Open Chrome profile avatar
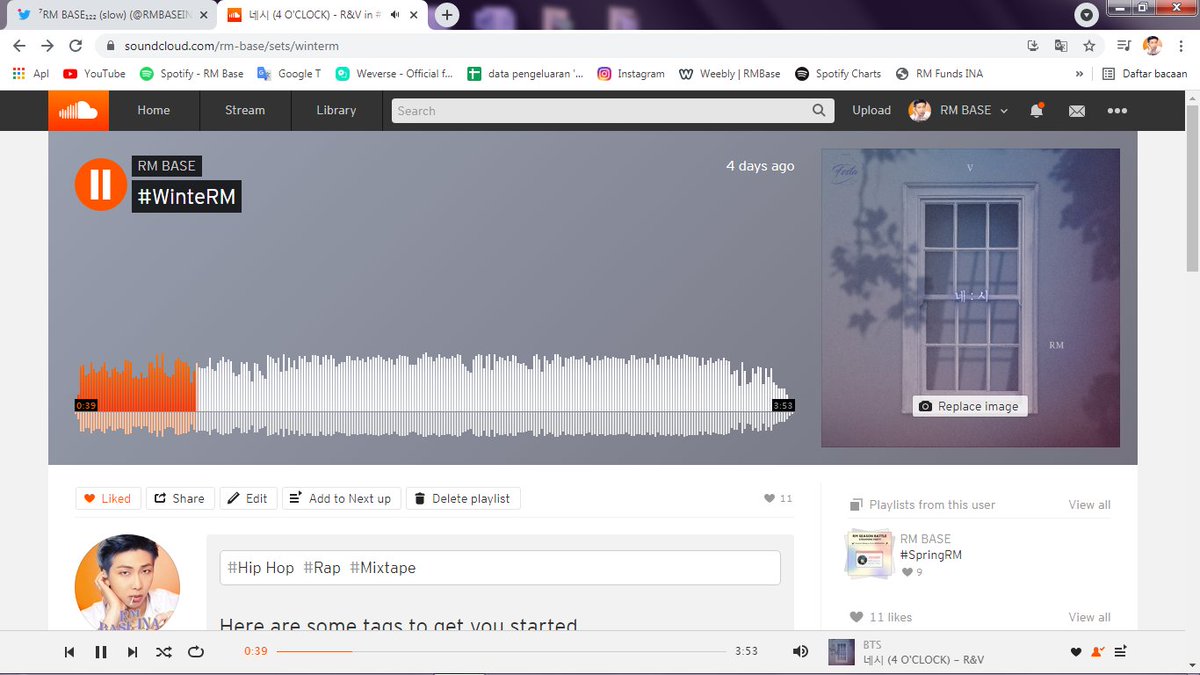Viewport: 1200px width, 675px height. [1152, 46]
